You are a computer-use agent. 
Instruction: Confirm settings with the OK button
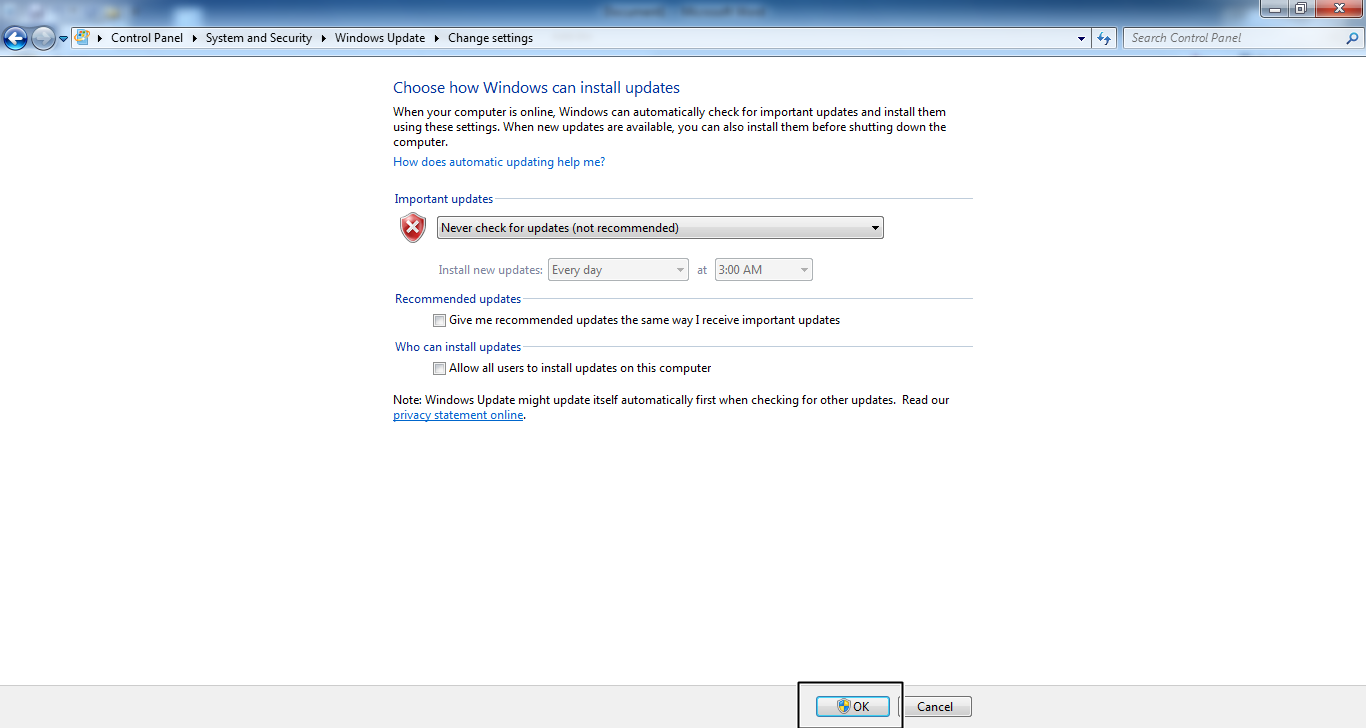click(x=853, y=706)
